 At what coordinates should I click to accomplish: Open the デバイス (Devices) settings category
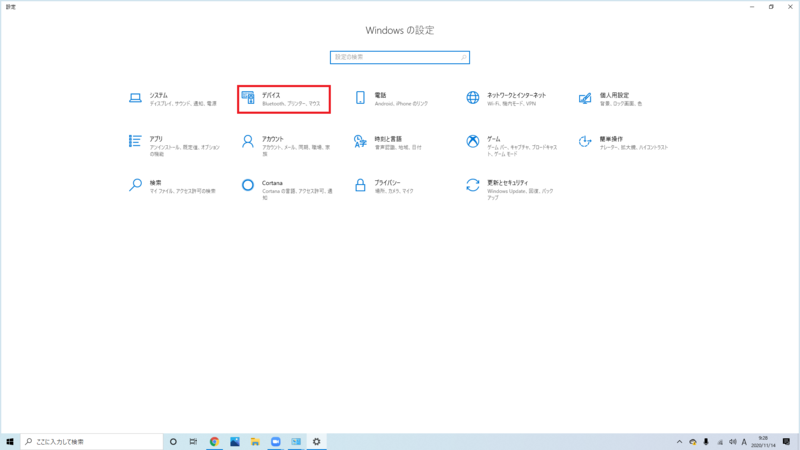click(284, 99)
